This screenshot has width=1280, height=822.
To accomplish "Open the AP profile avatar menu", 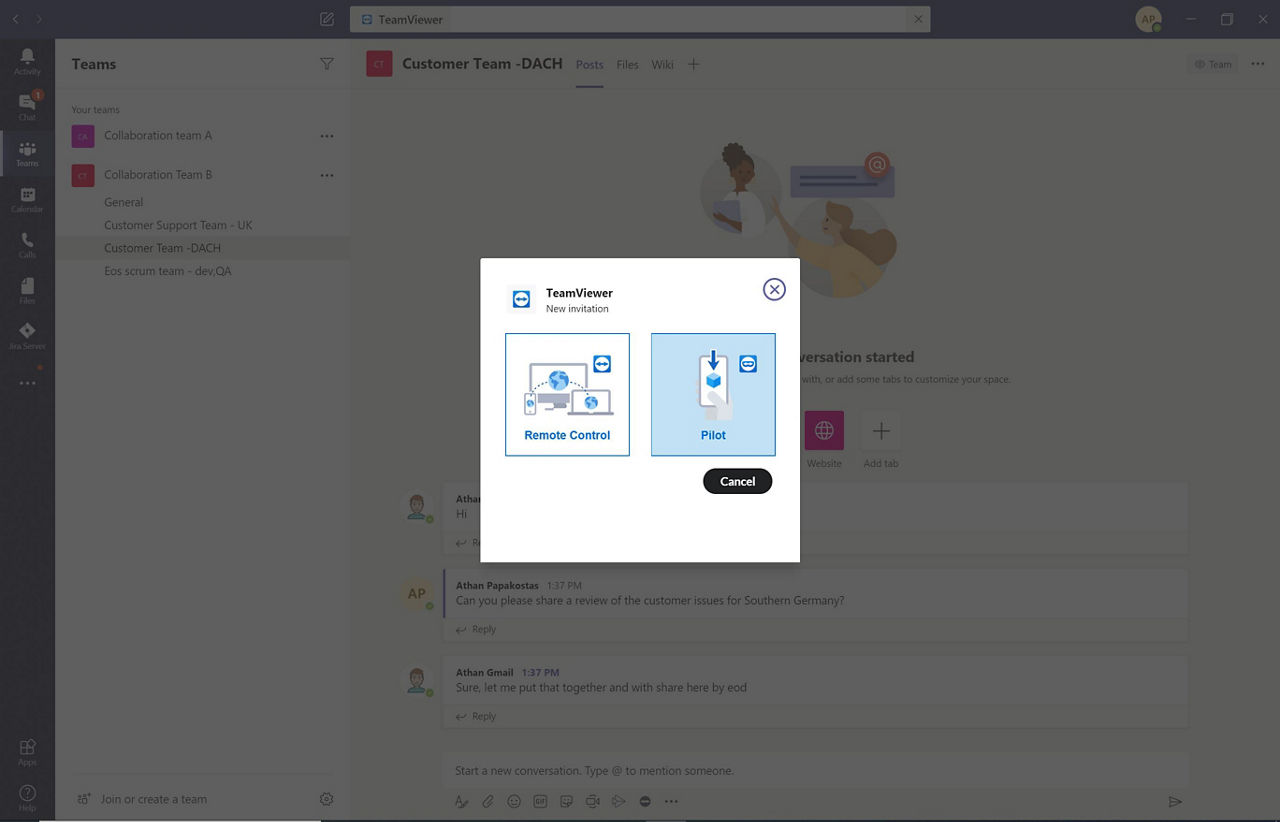I will [1148, 19].
